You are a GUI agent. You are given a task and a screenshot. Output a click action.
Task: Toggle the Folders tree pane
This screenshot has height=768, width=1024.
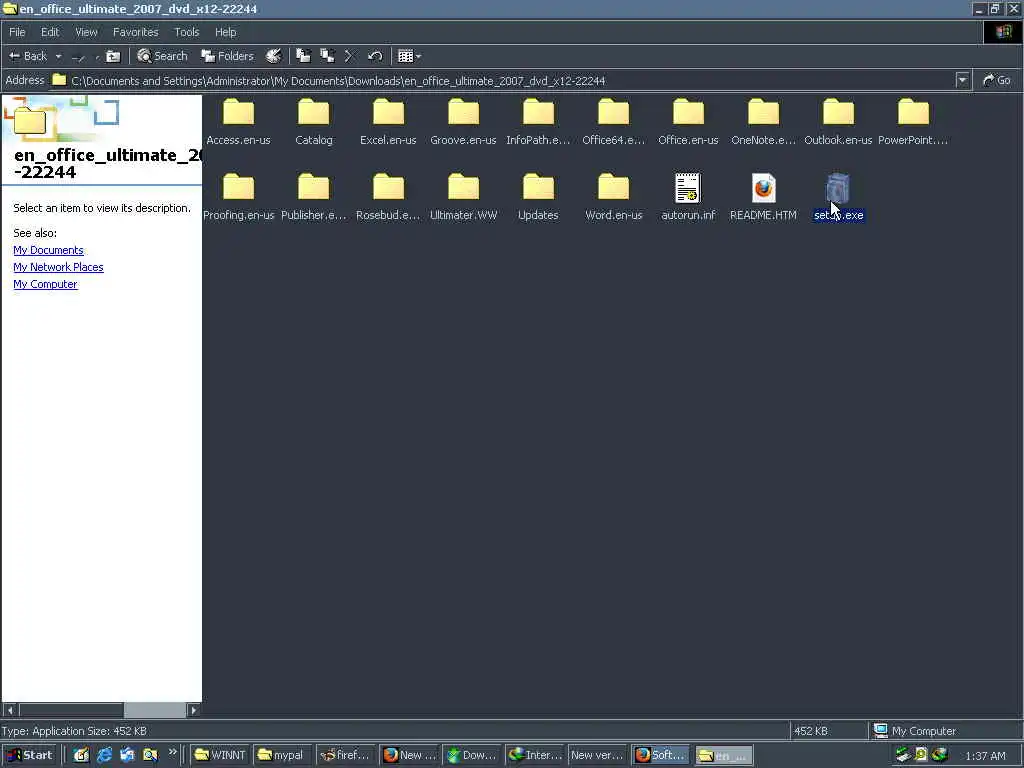point(227,56)
